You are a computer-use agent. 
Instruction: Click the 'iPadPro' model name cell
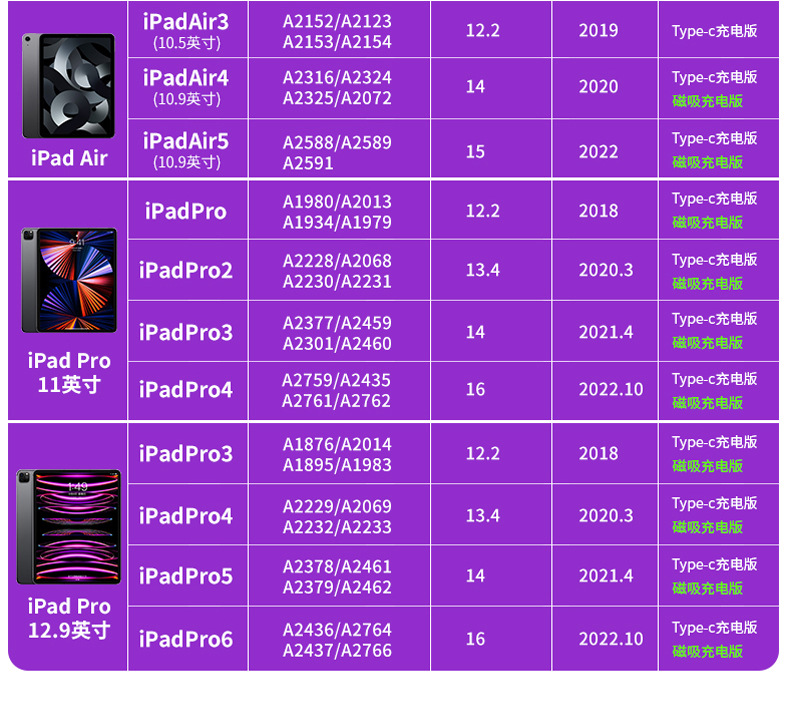pyautogui.click(x=186, y=211)
